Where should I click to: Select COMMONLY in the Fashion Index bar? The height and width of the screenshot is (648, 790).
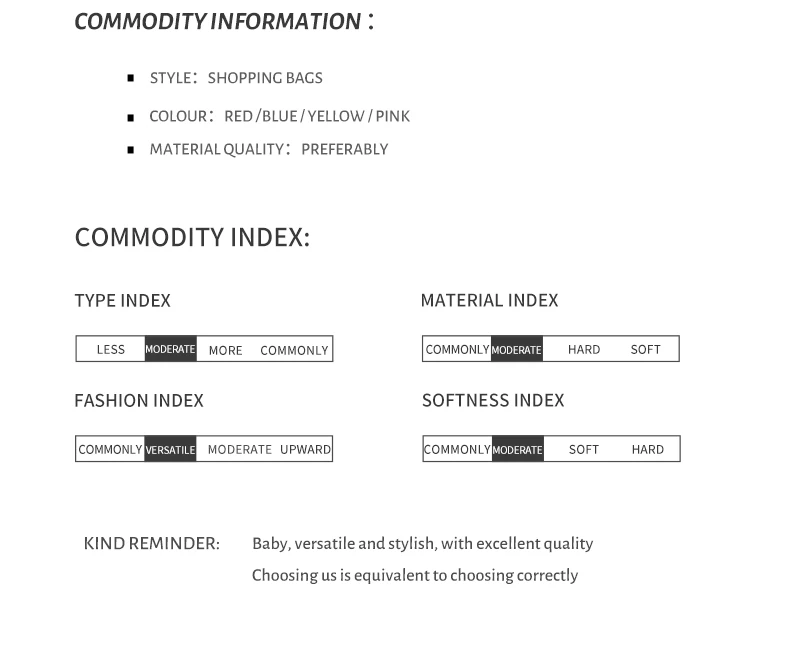110,449
